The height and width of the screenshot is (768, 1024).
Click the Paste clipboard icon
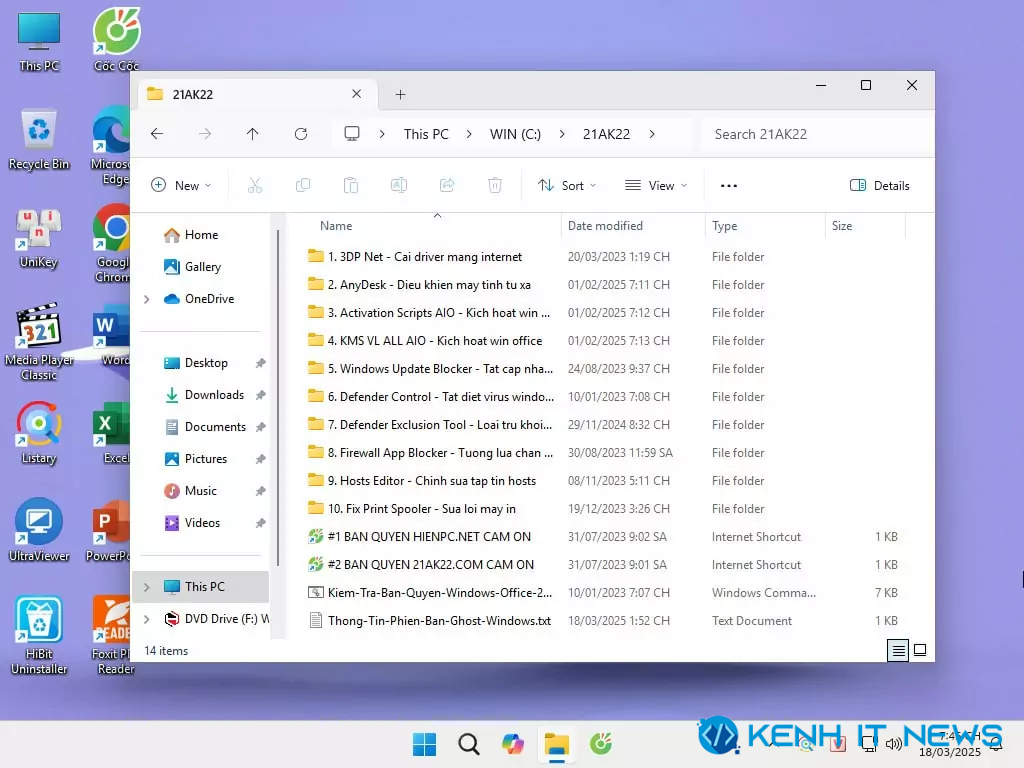pyautogui.click(x=351, y=185)
